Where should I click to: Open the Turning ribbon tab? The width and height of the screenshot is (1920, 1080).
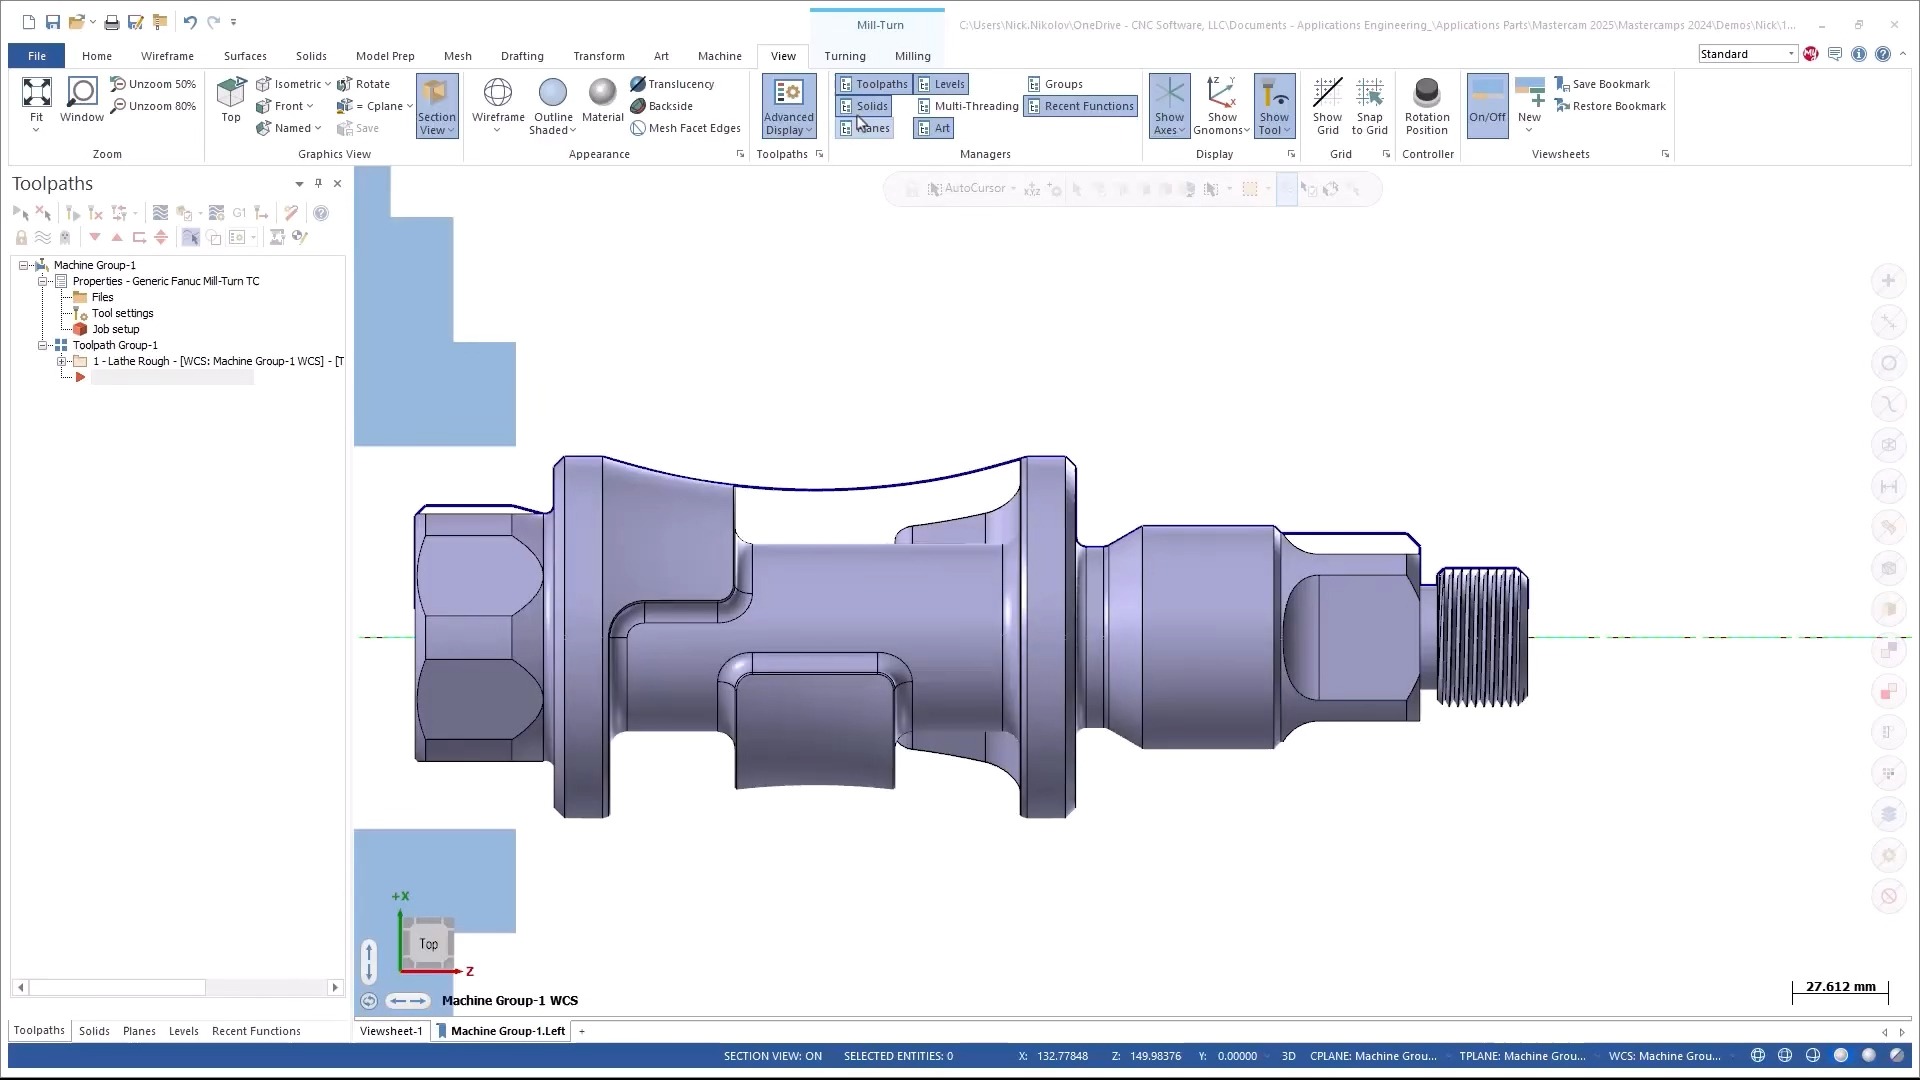coord(844,56)
